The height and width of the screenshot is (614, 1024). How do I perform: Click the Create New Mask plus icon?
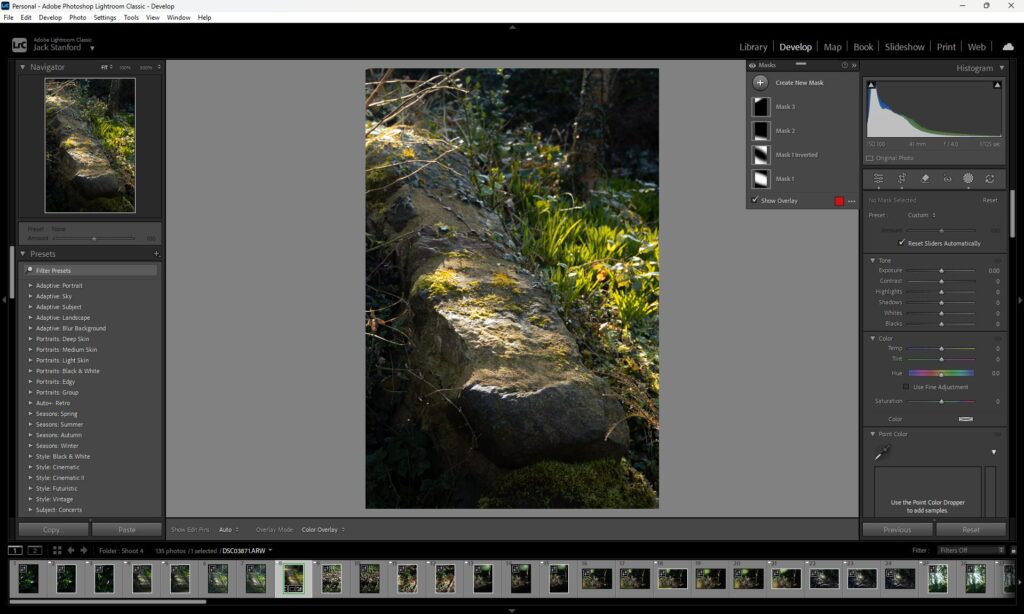(x=761, y=83)
